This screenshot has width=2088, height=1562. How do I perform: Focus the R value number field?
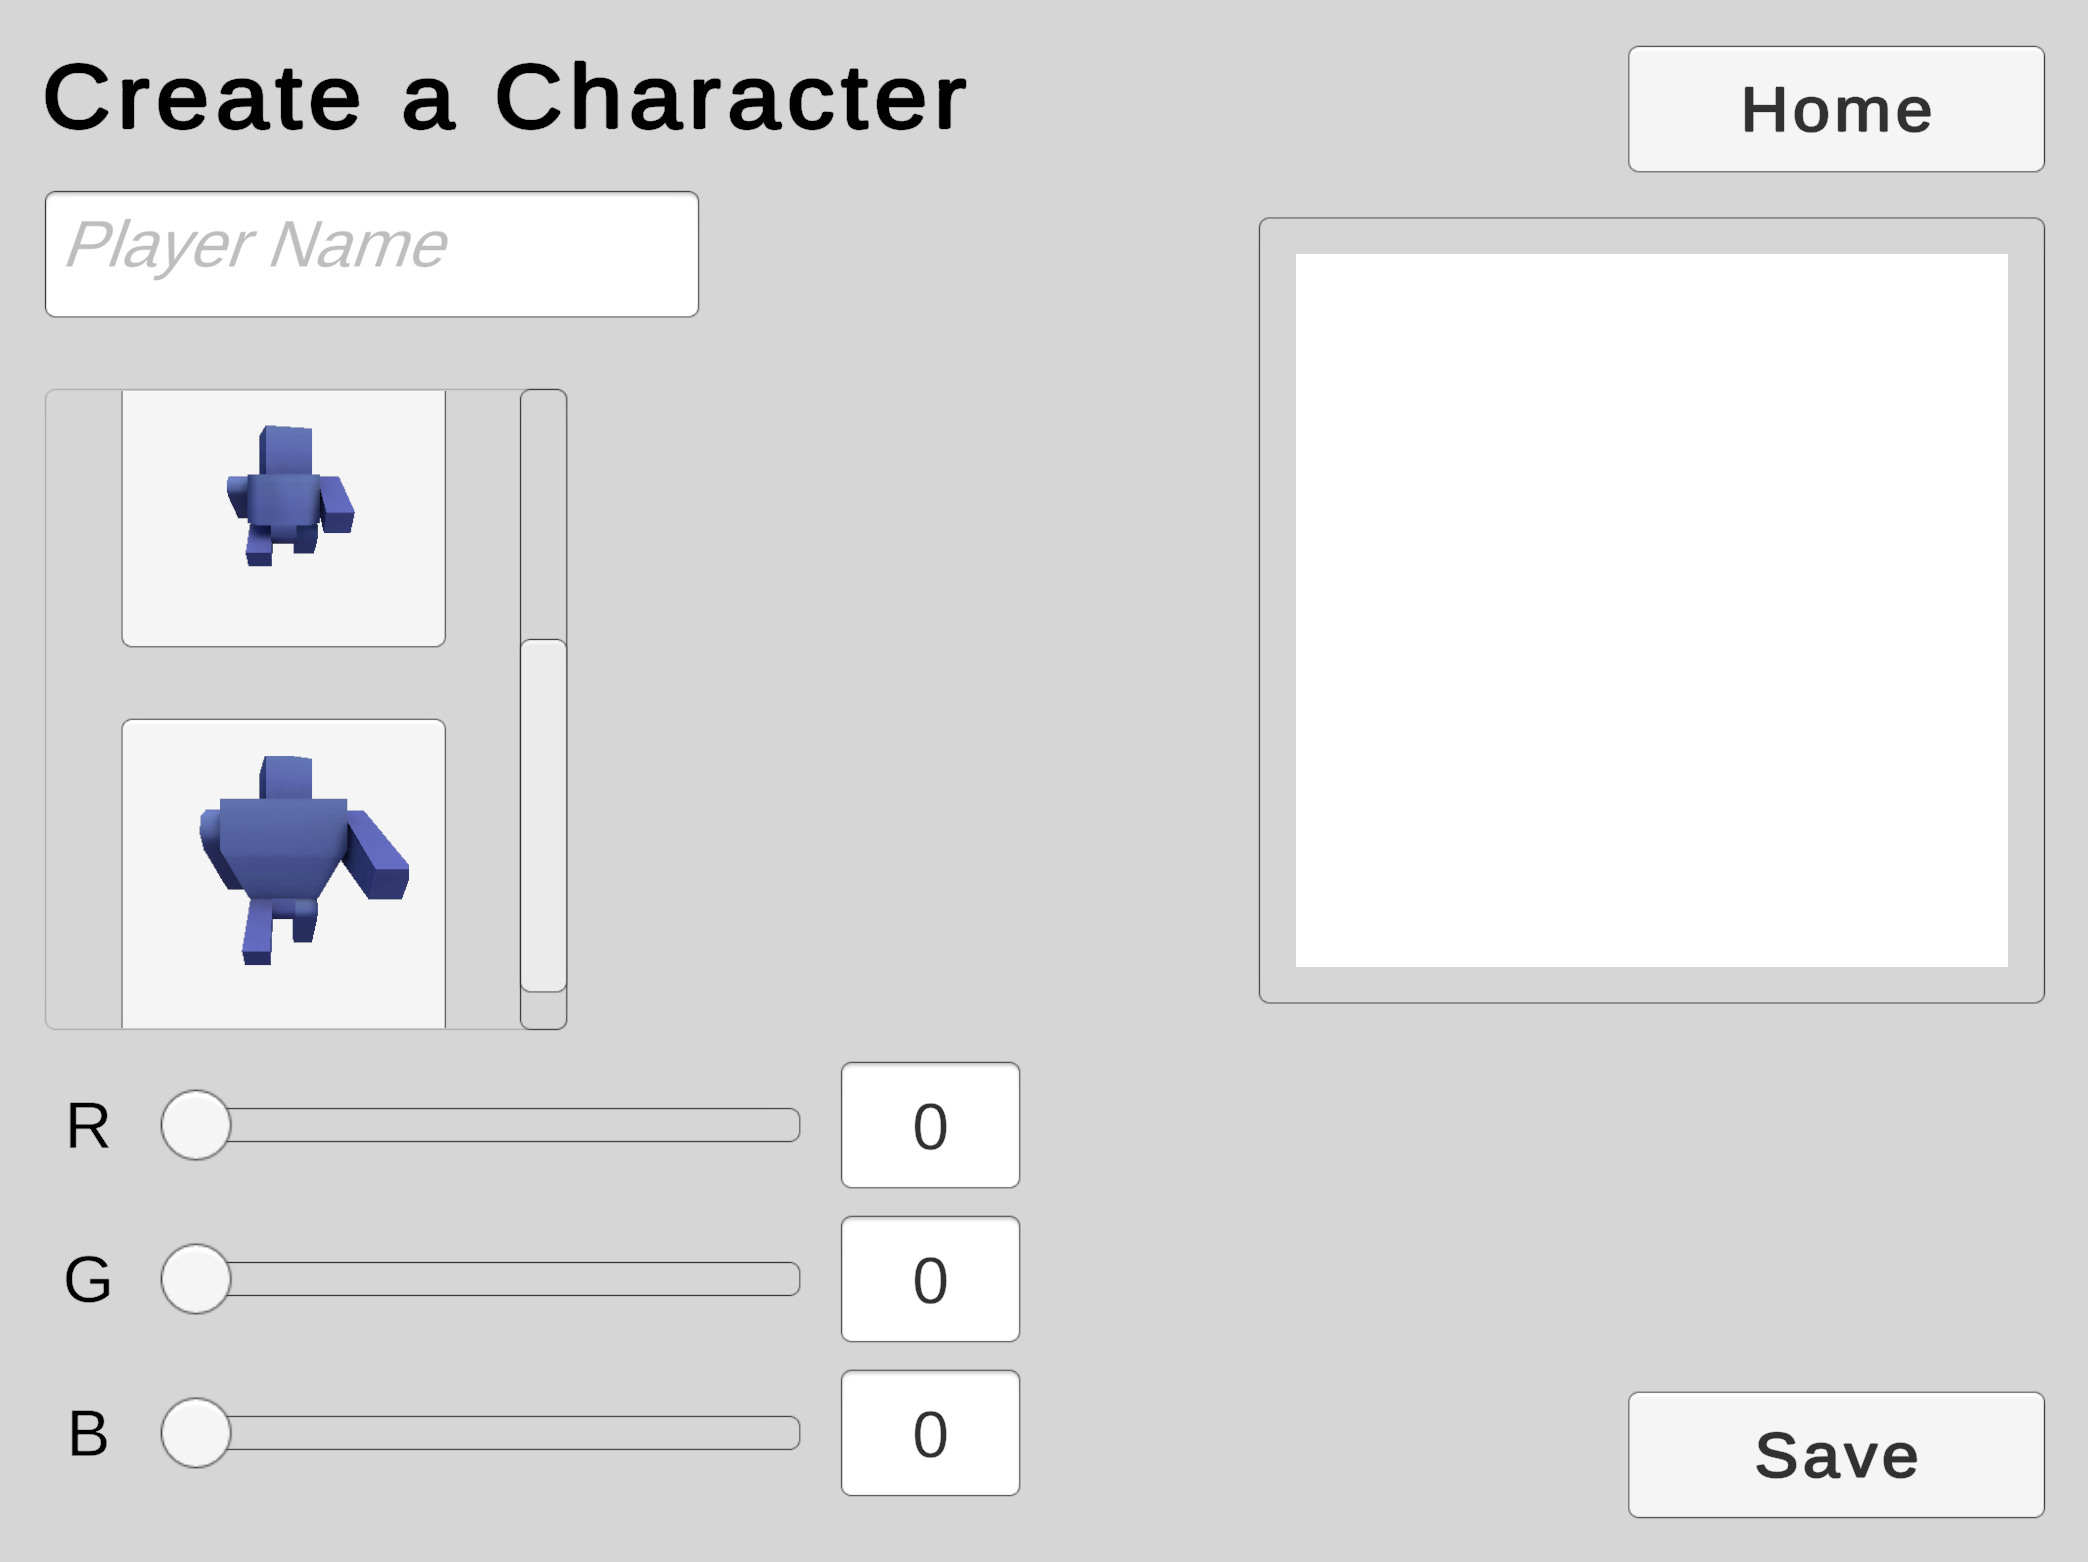(930, 1125)
